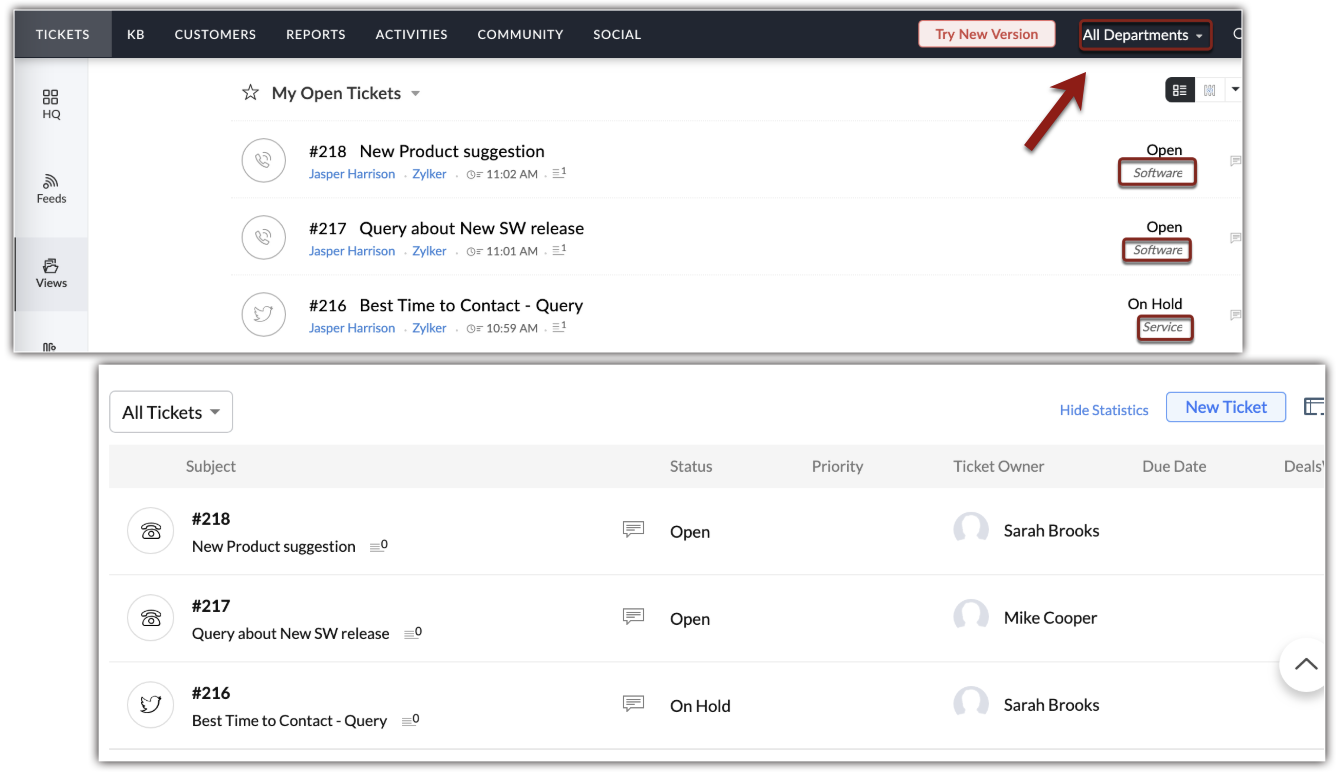
Task: Open the My Open Tickets view dropdown
Action: (x=415, y=94)
